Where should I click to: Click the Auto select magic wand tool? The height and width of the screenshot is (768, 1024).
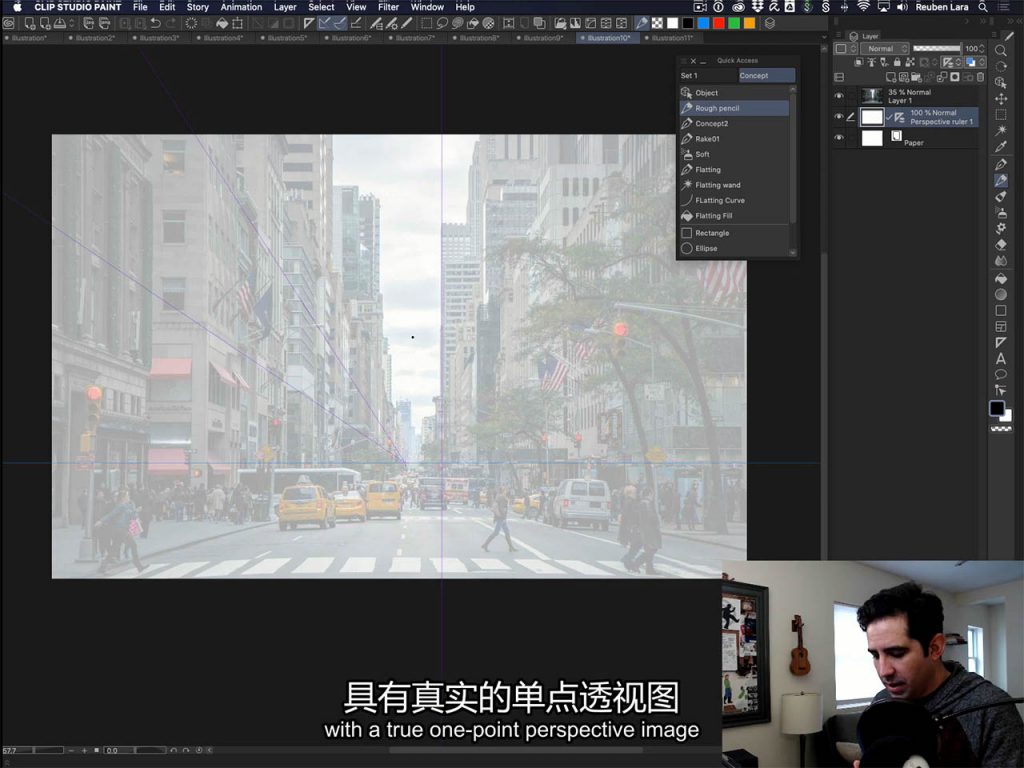tap(1001, 131)
